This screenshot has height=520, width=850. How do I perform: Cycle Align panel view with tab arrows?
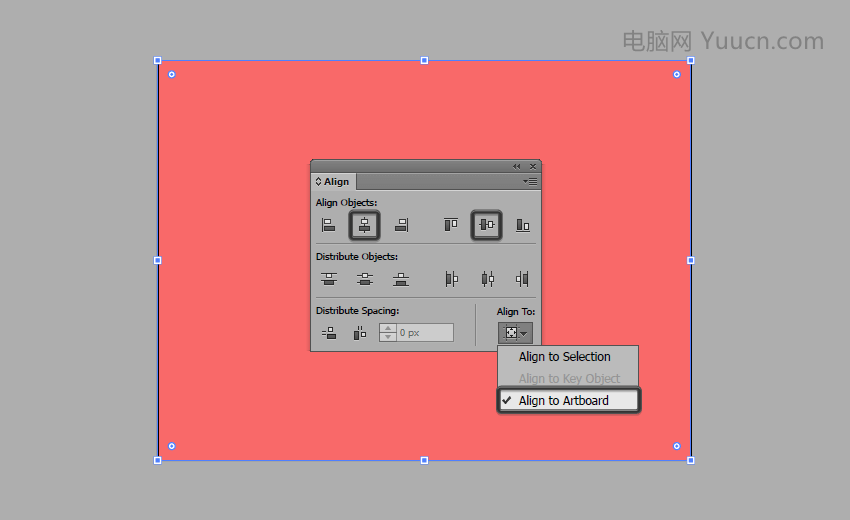pos(318,182)
